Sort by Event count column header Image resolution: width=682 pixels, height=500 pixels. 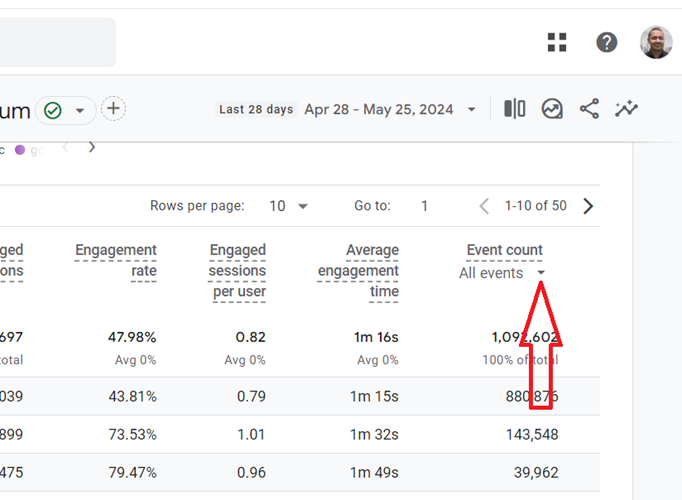[x=505, y=250]
